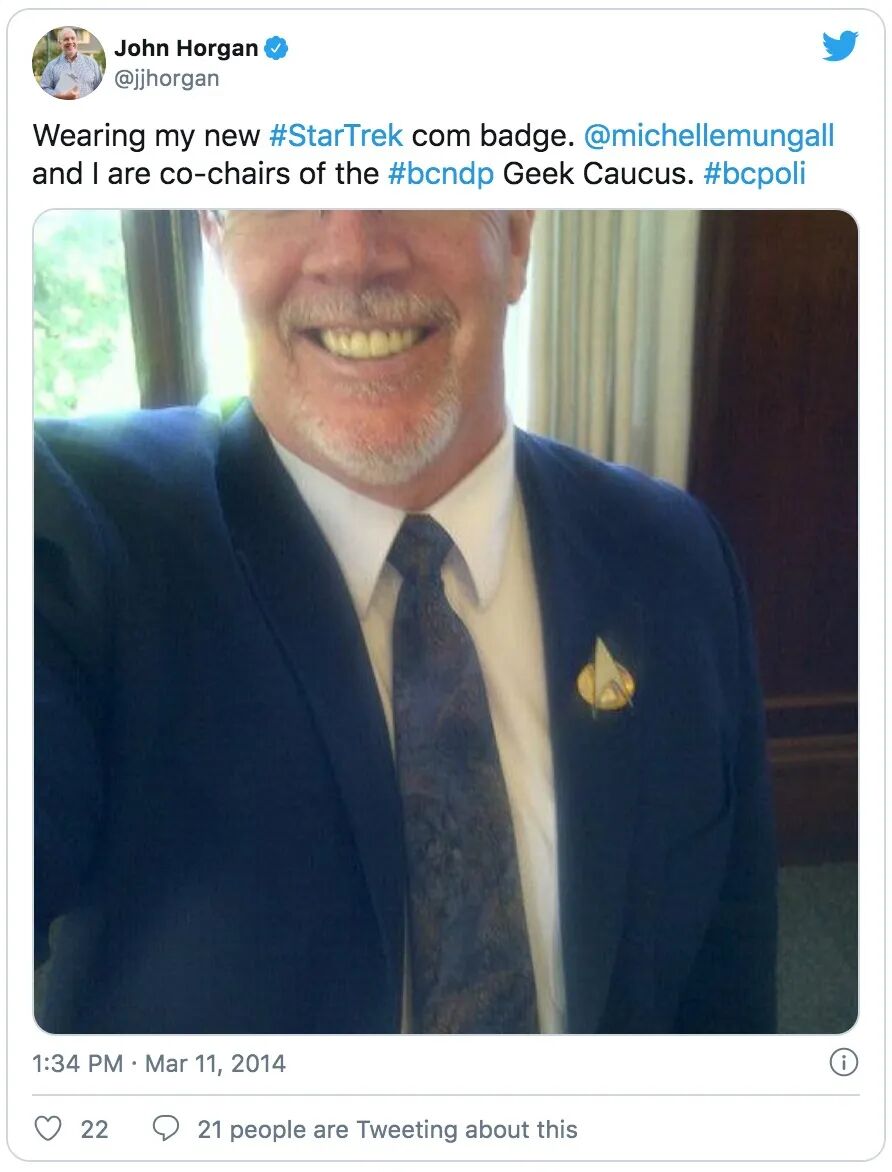Click the Twitter bird logo
The image size is (892, 1172).
(x=840, y=46)
